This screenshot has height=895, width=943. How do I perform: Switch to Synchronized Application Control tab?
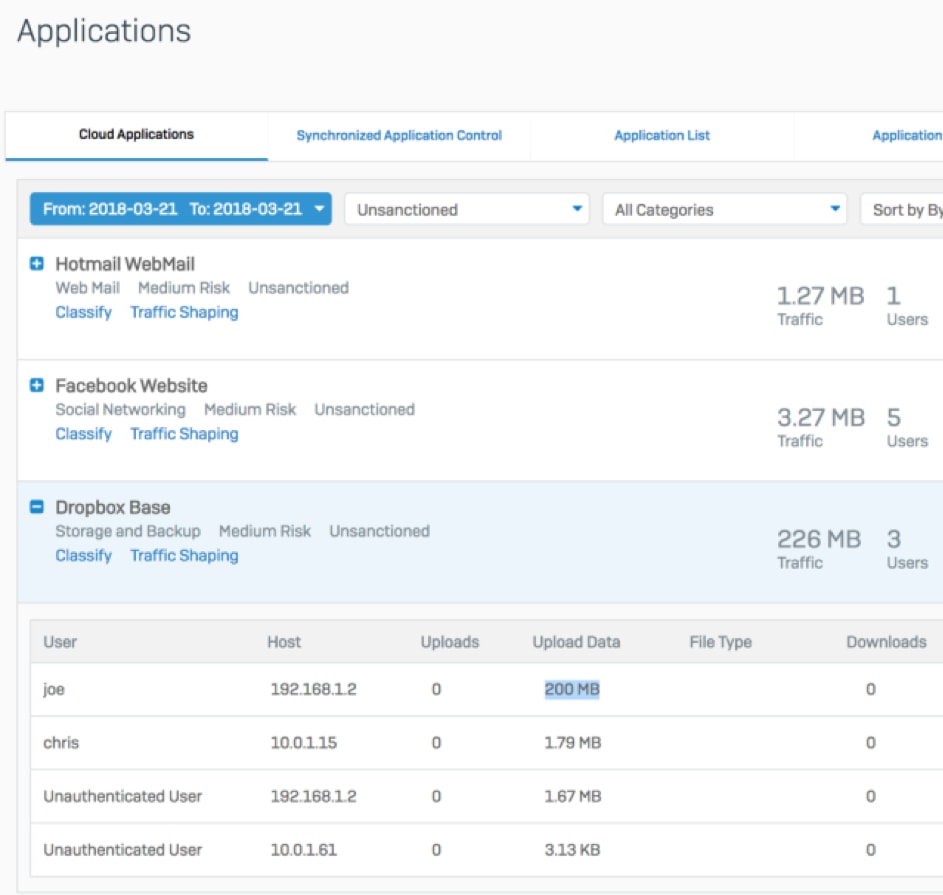(x=399, y=136)
